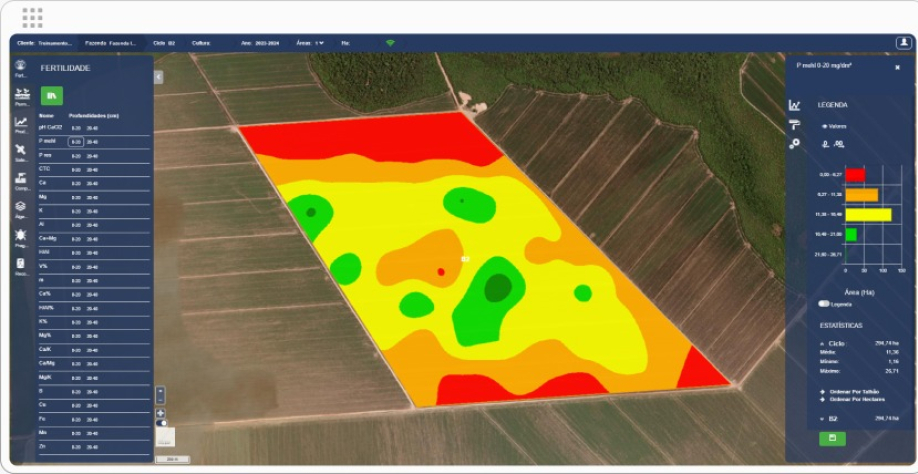Open the chart view icon in legend panel
Screen dimensions: 918x474
pos(794,105)
